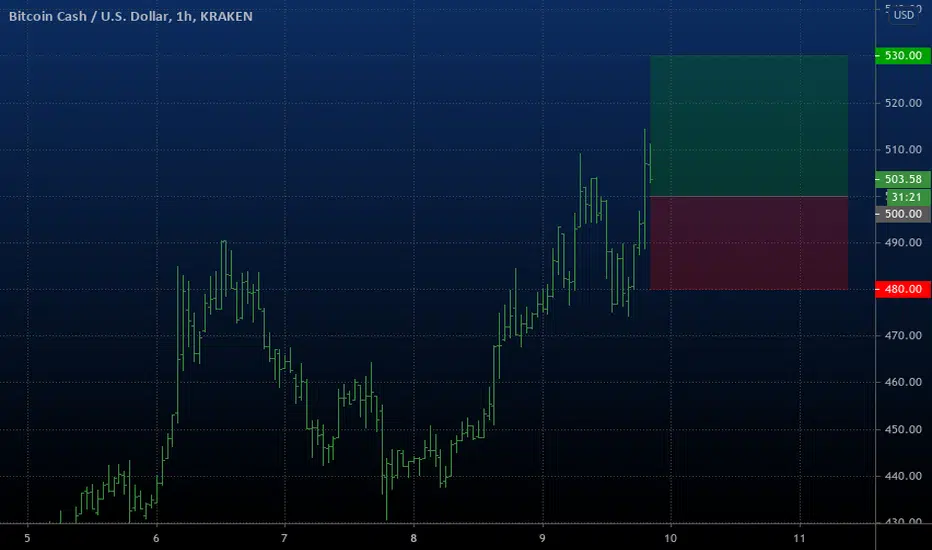Click date label 11 on the time axis
932x550 pixels.
[x=799, y=538]
